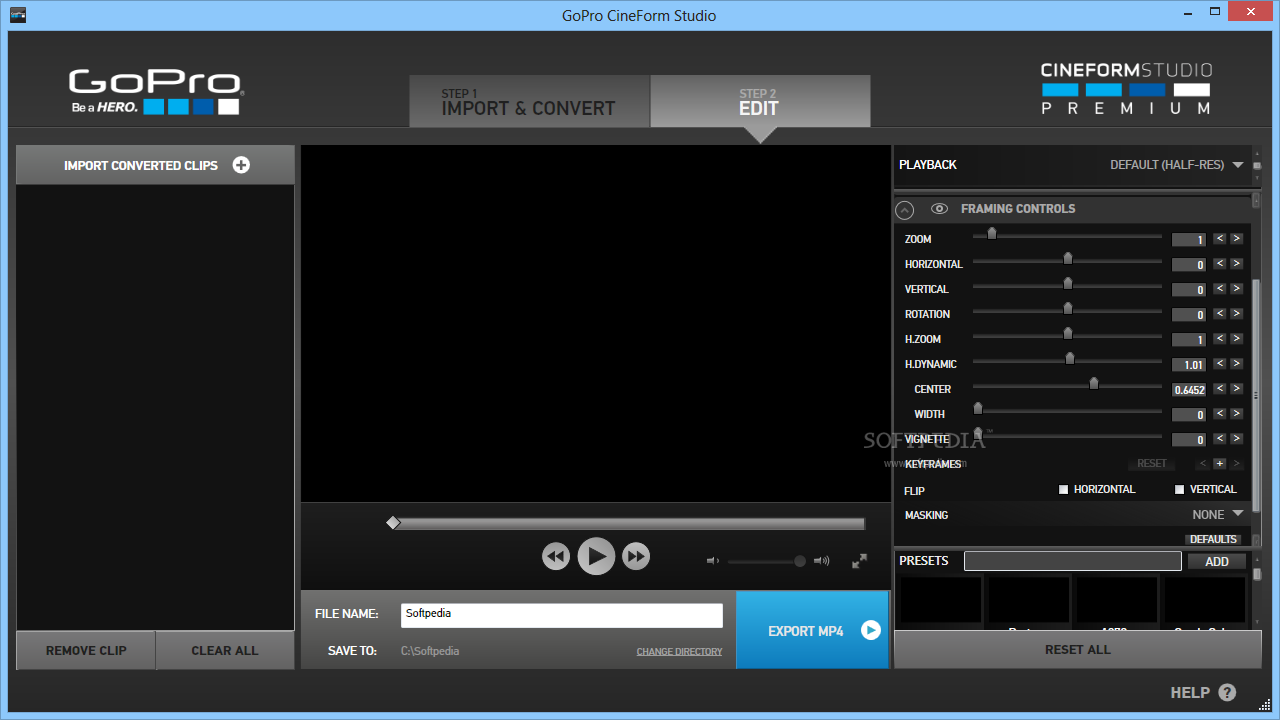Toggle Framing Controls eye visibility
Screen dimensions: 1280x720
point(939,209)
